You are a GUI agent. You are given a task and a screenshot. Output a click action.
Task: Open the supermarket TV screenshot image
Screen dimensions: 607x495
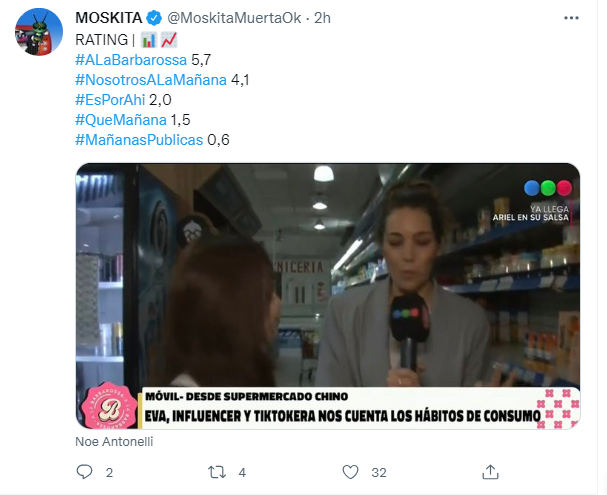point(328,296)
